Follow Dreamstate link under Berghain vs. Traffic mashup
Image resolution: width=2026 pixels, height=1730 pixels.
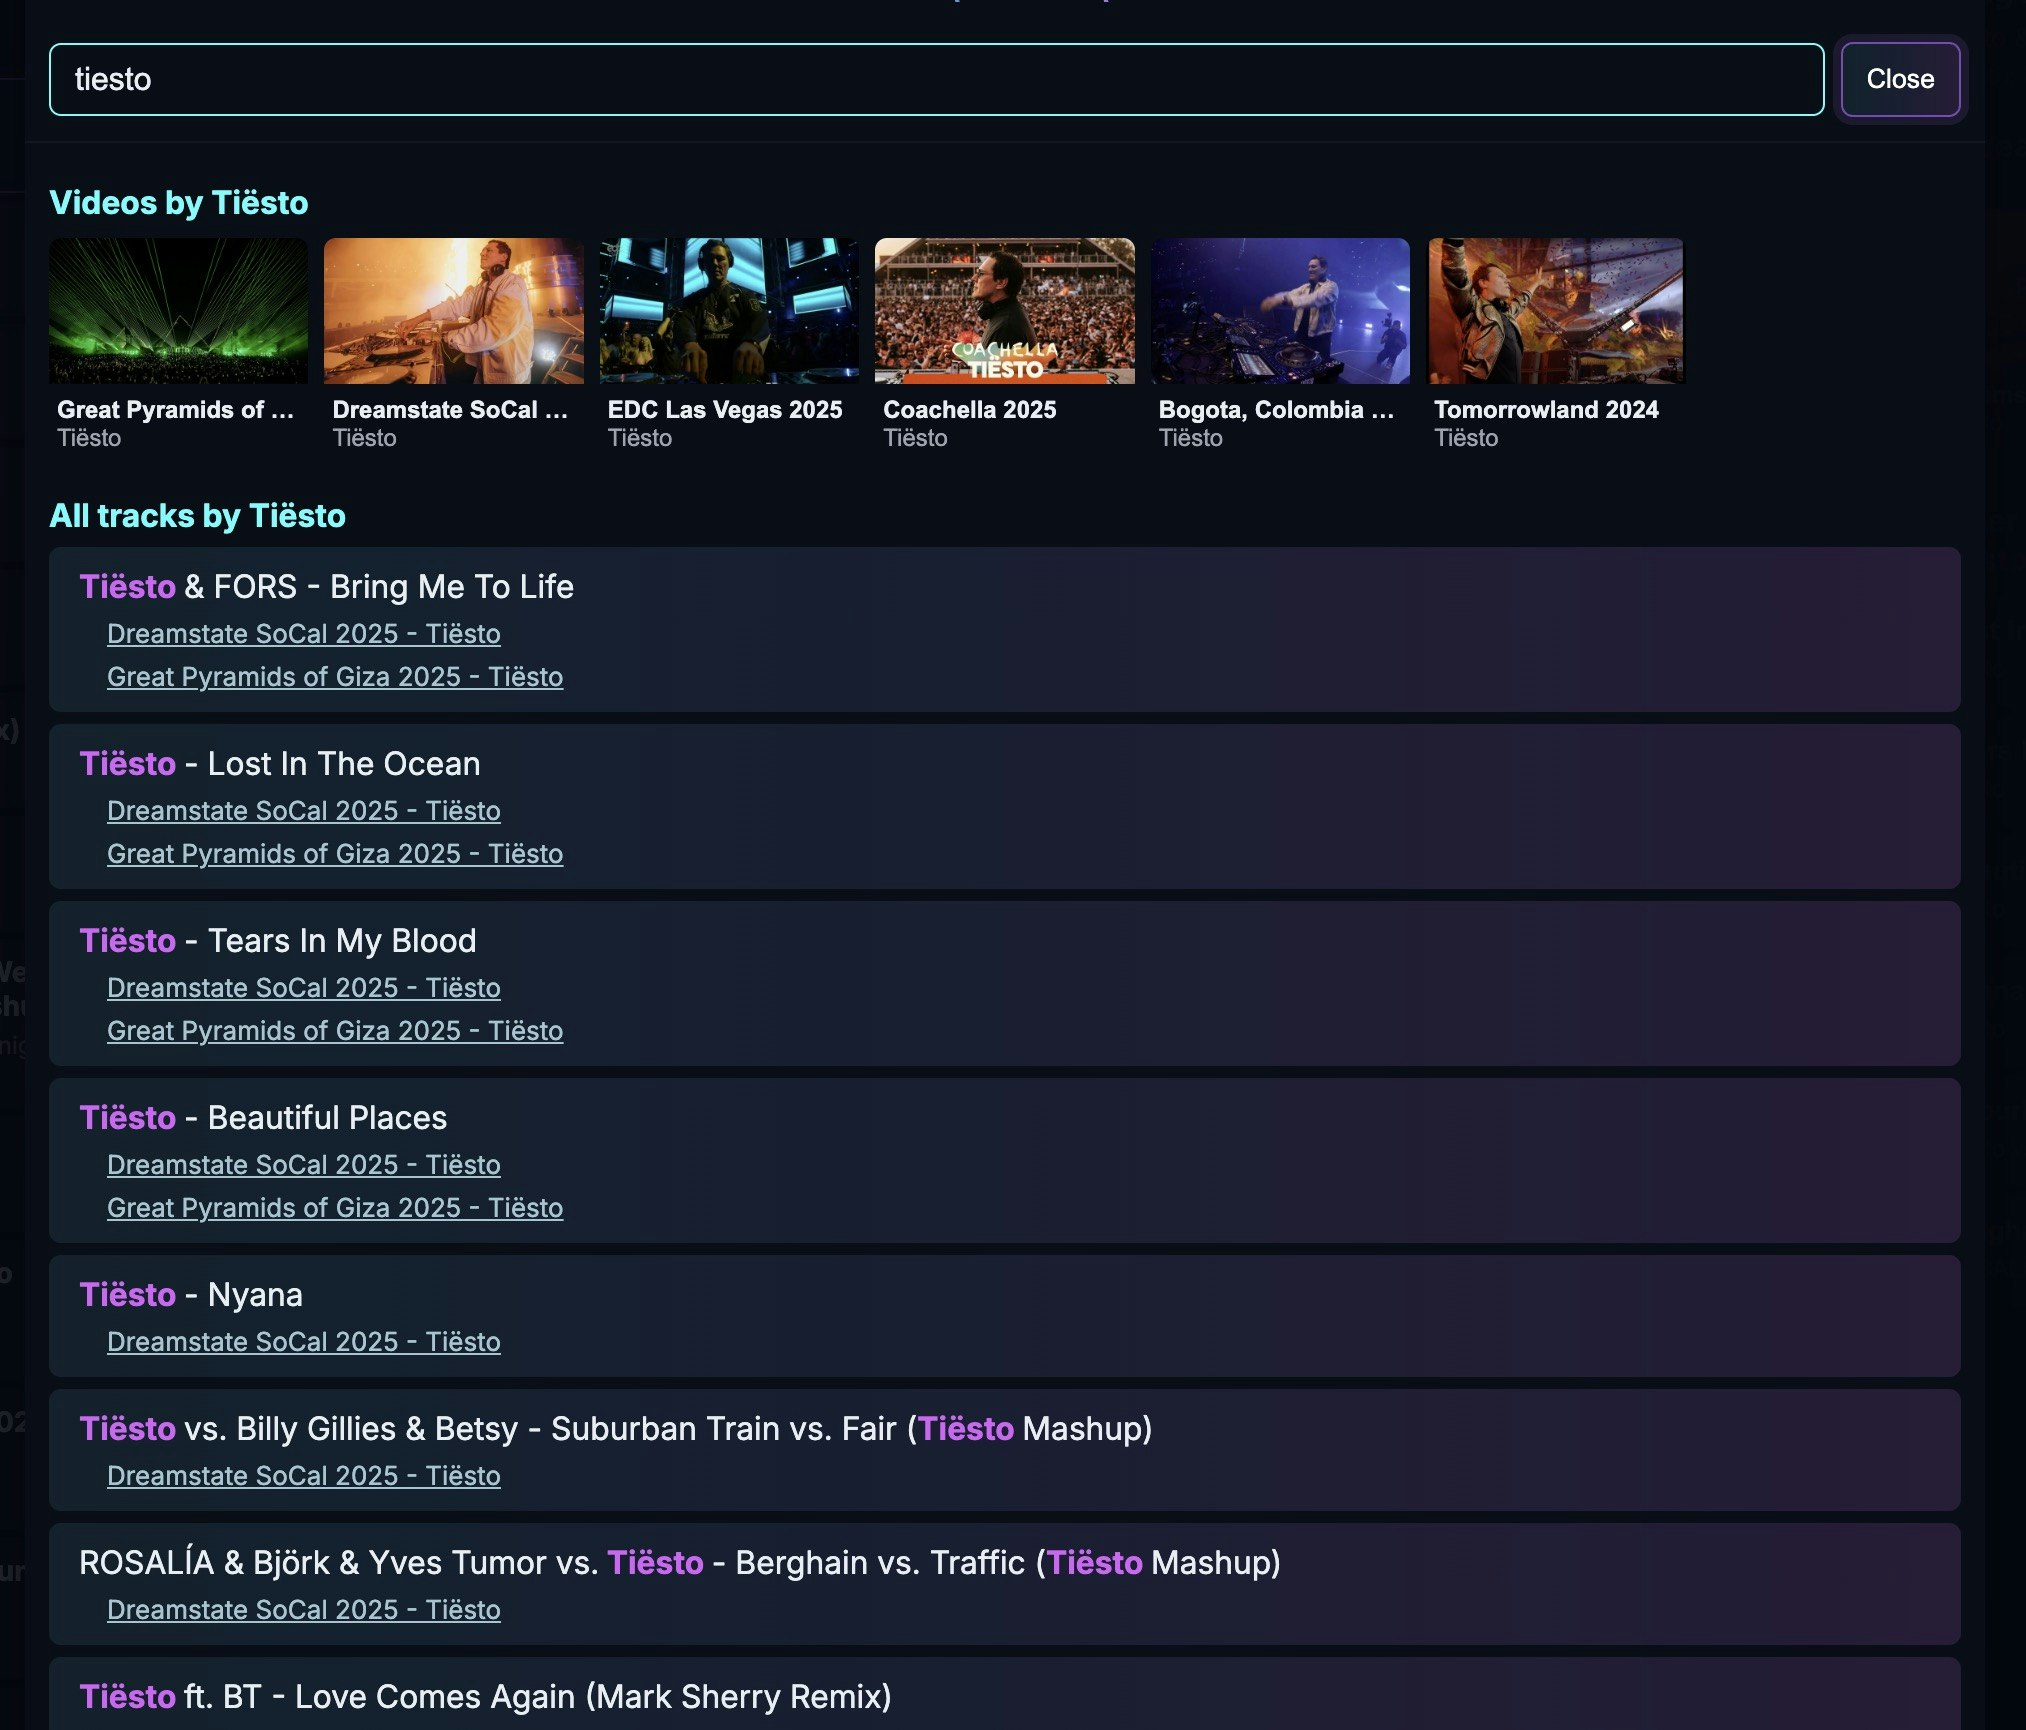click(303, 1610)
